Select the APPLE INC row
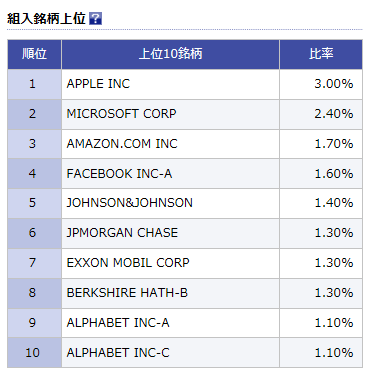The image size is (373, 380). 185,84
